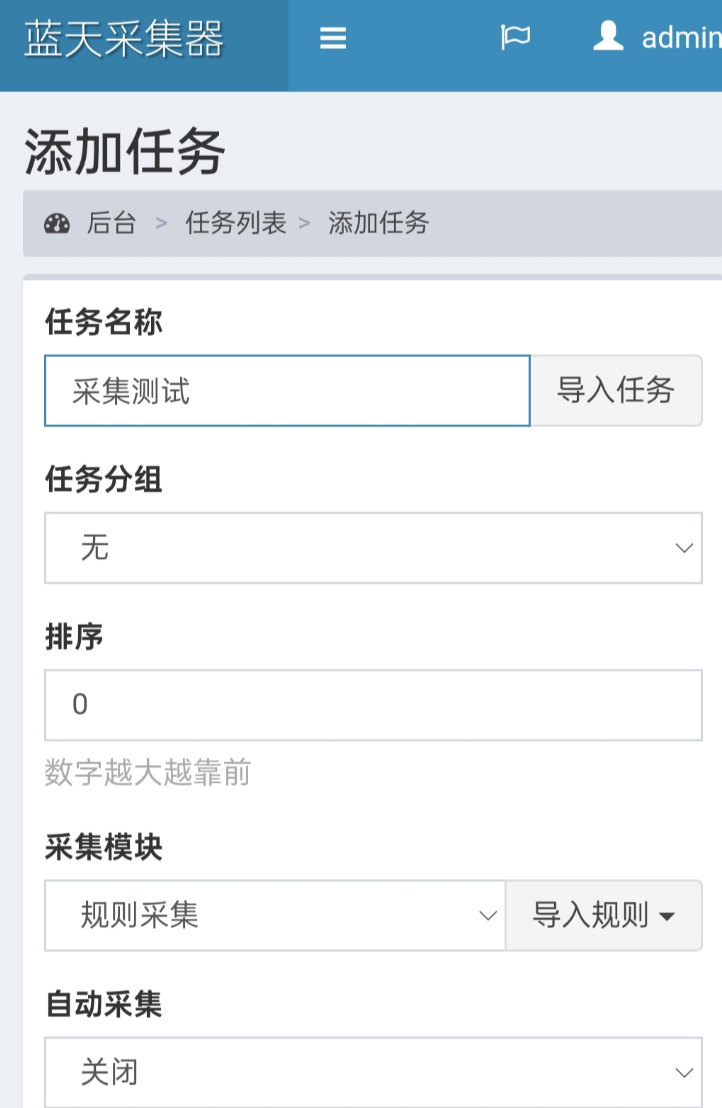
Task: Click the 自动采集 chevron arrow
Action: [684, 1072]
